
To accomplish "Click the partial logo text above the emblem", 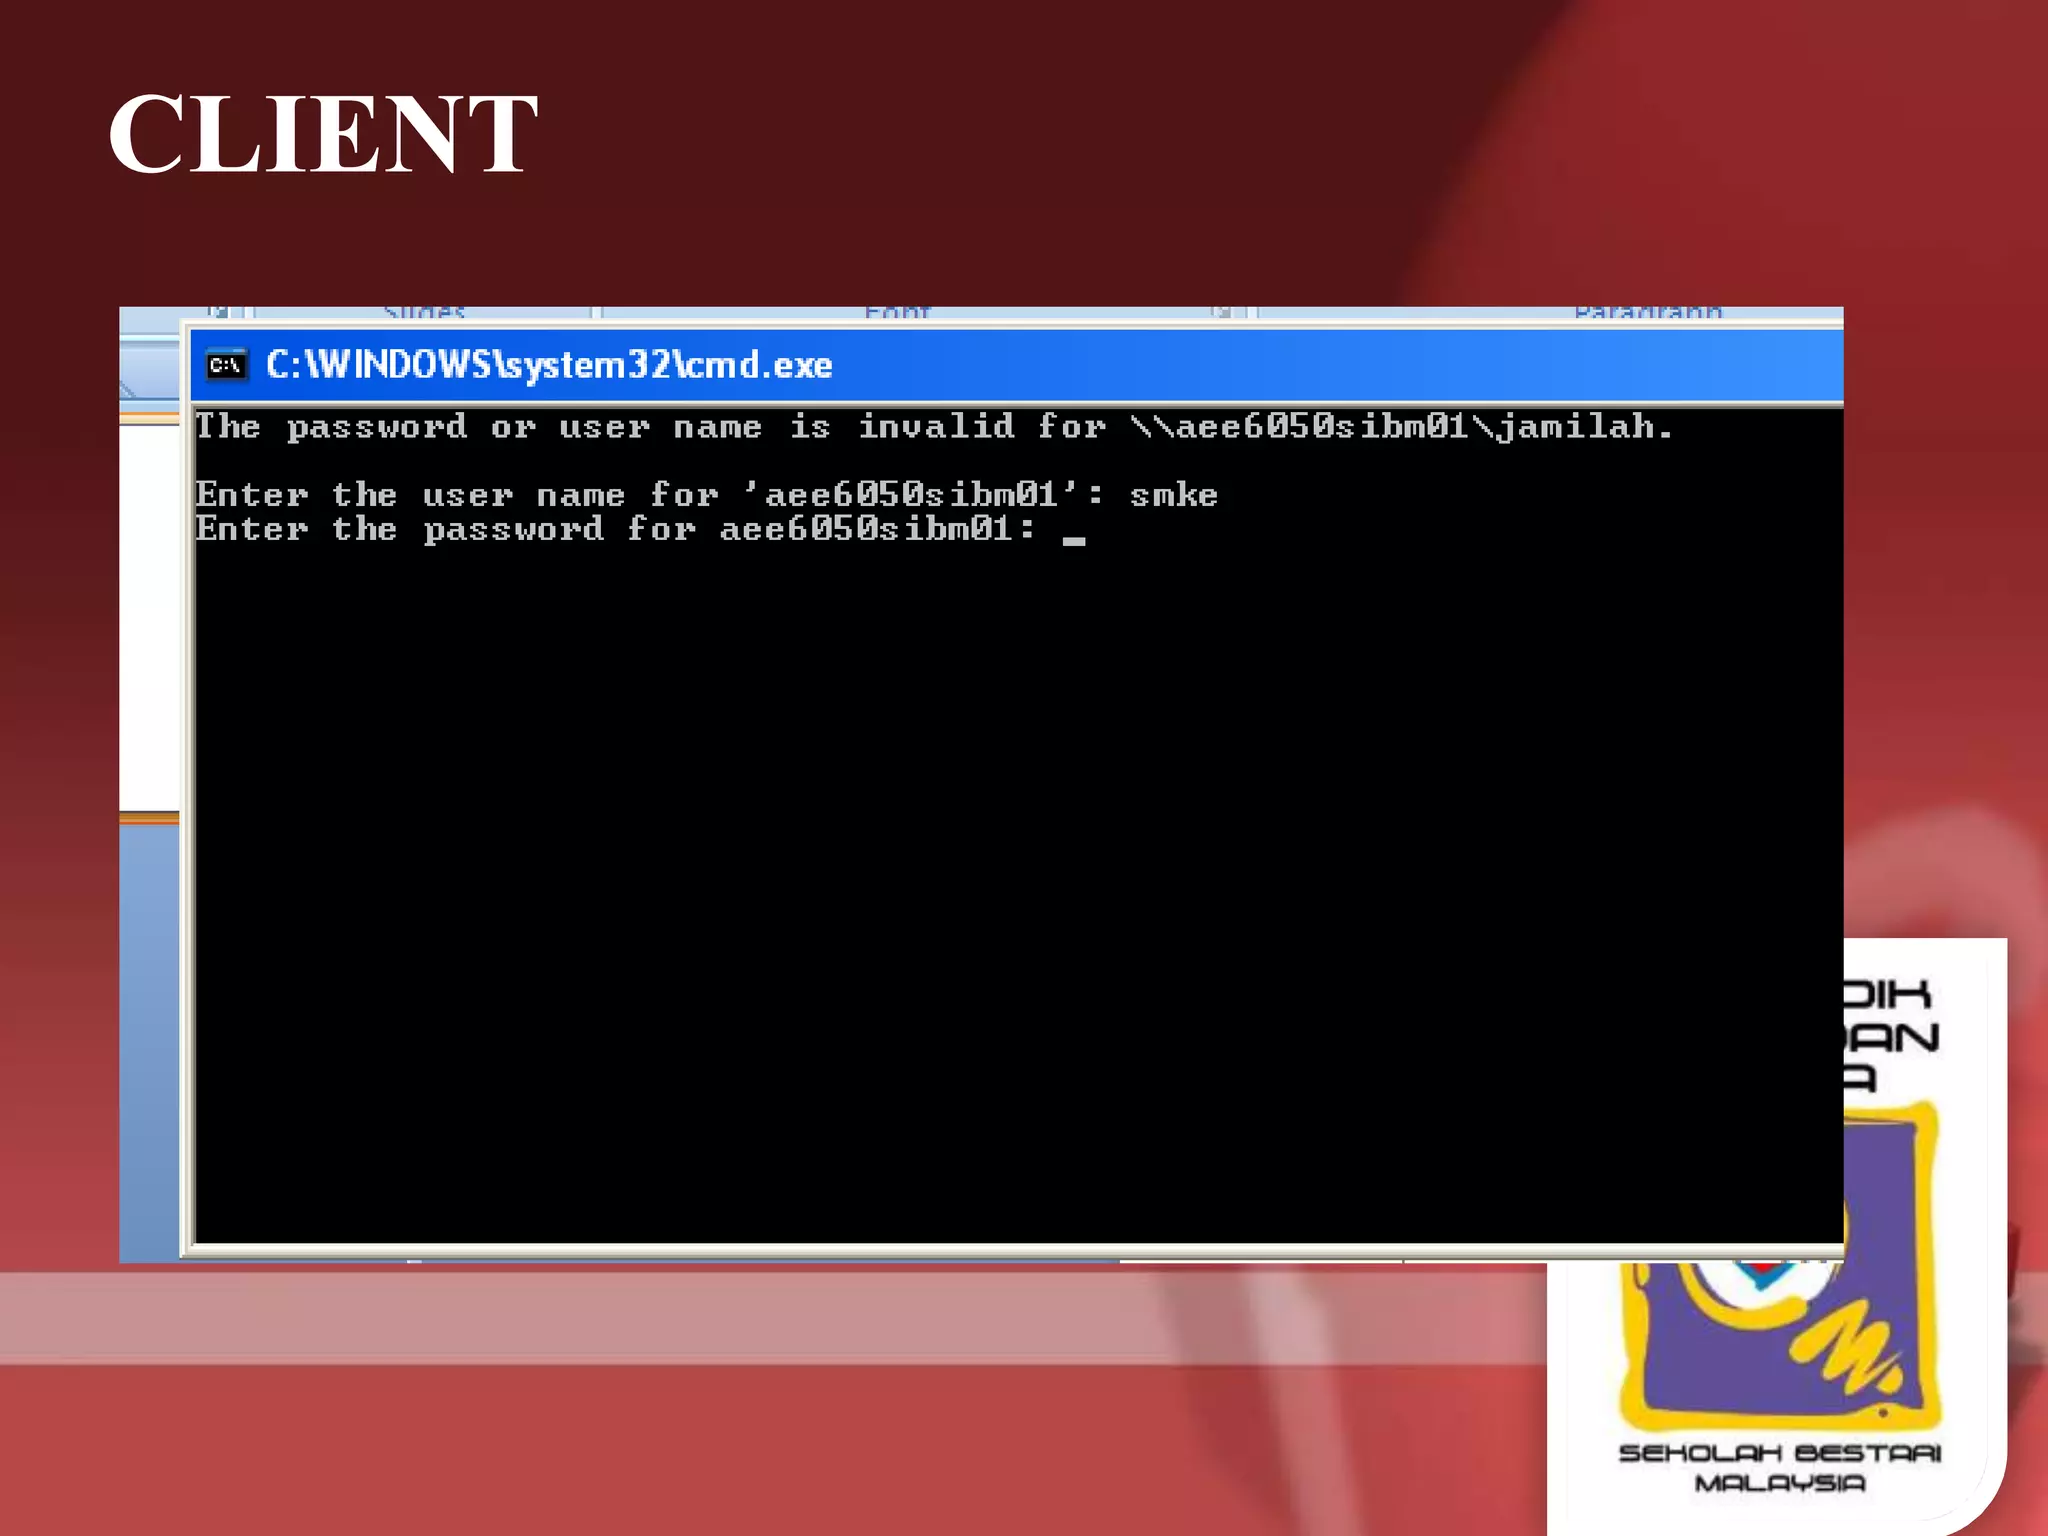I will [1890, 1035].
